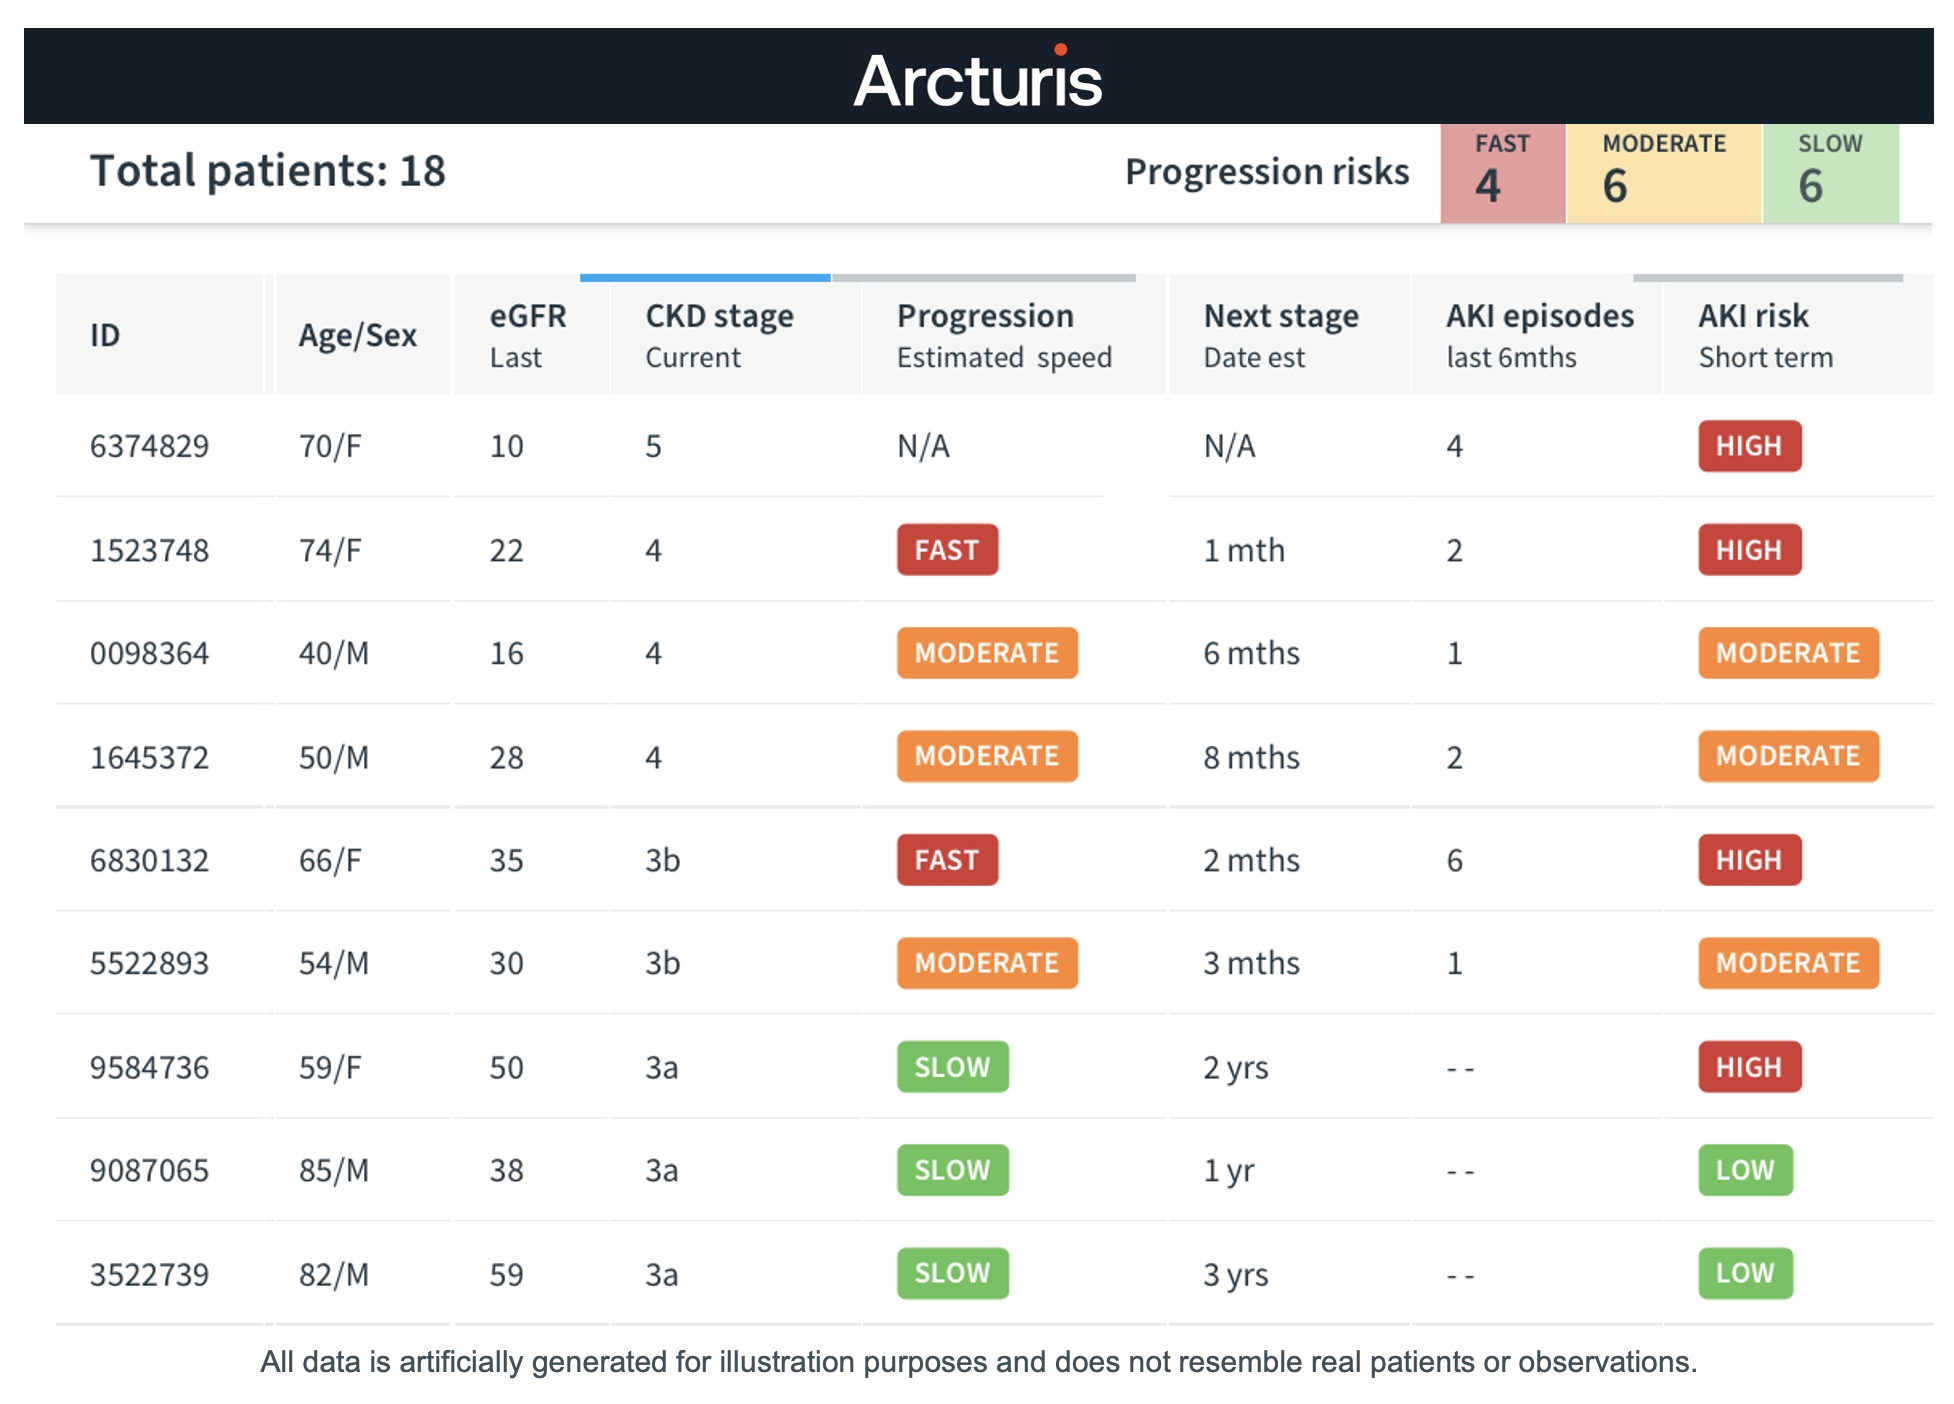Click the Arcturis logo in the header

click(977, 79)
